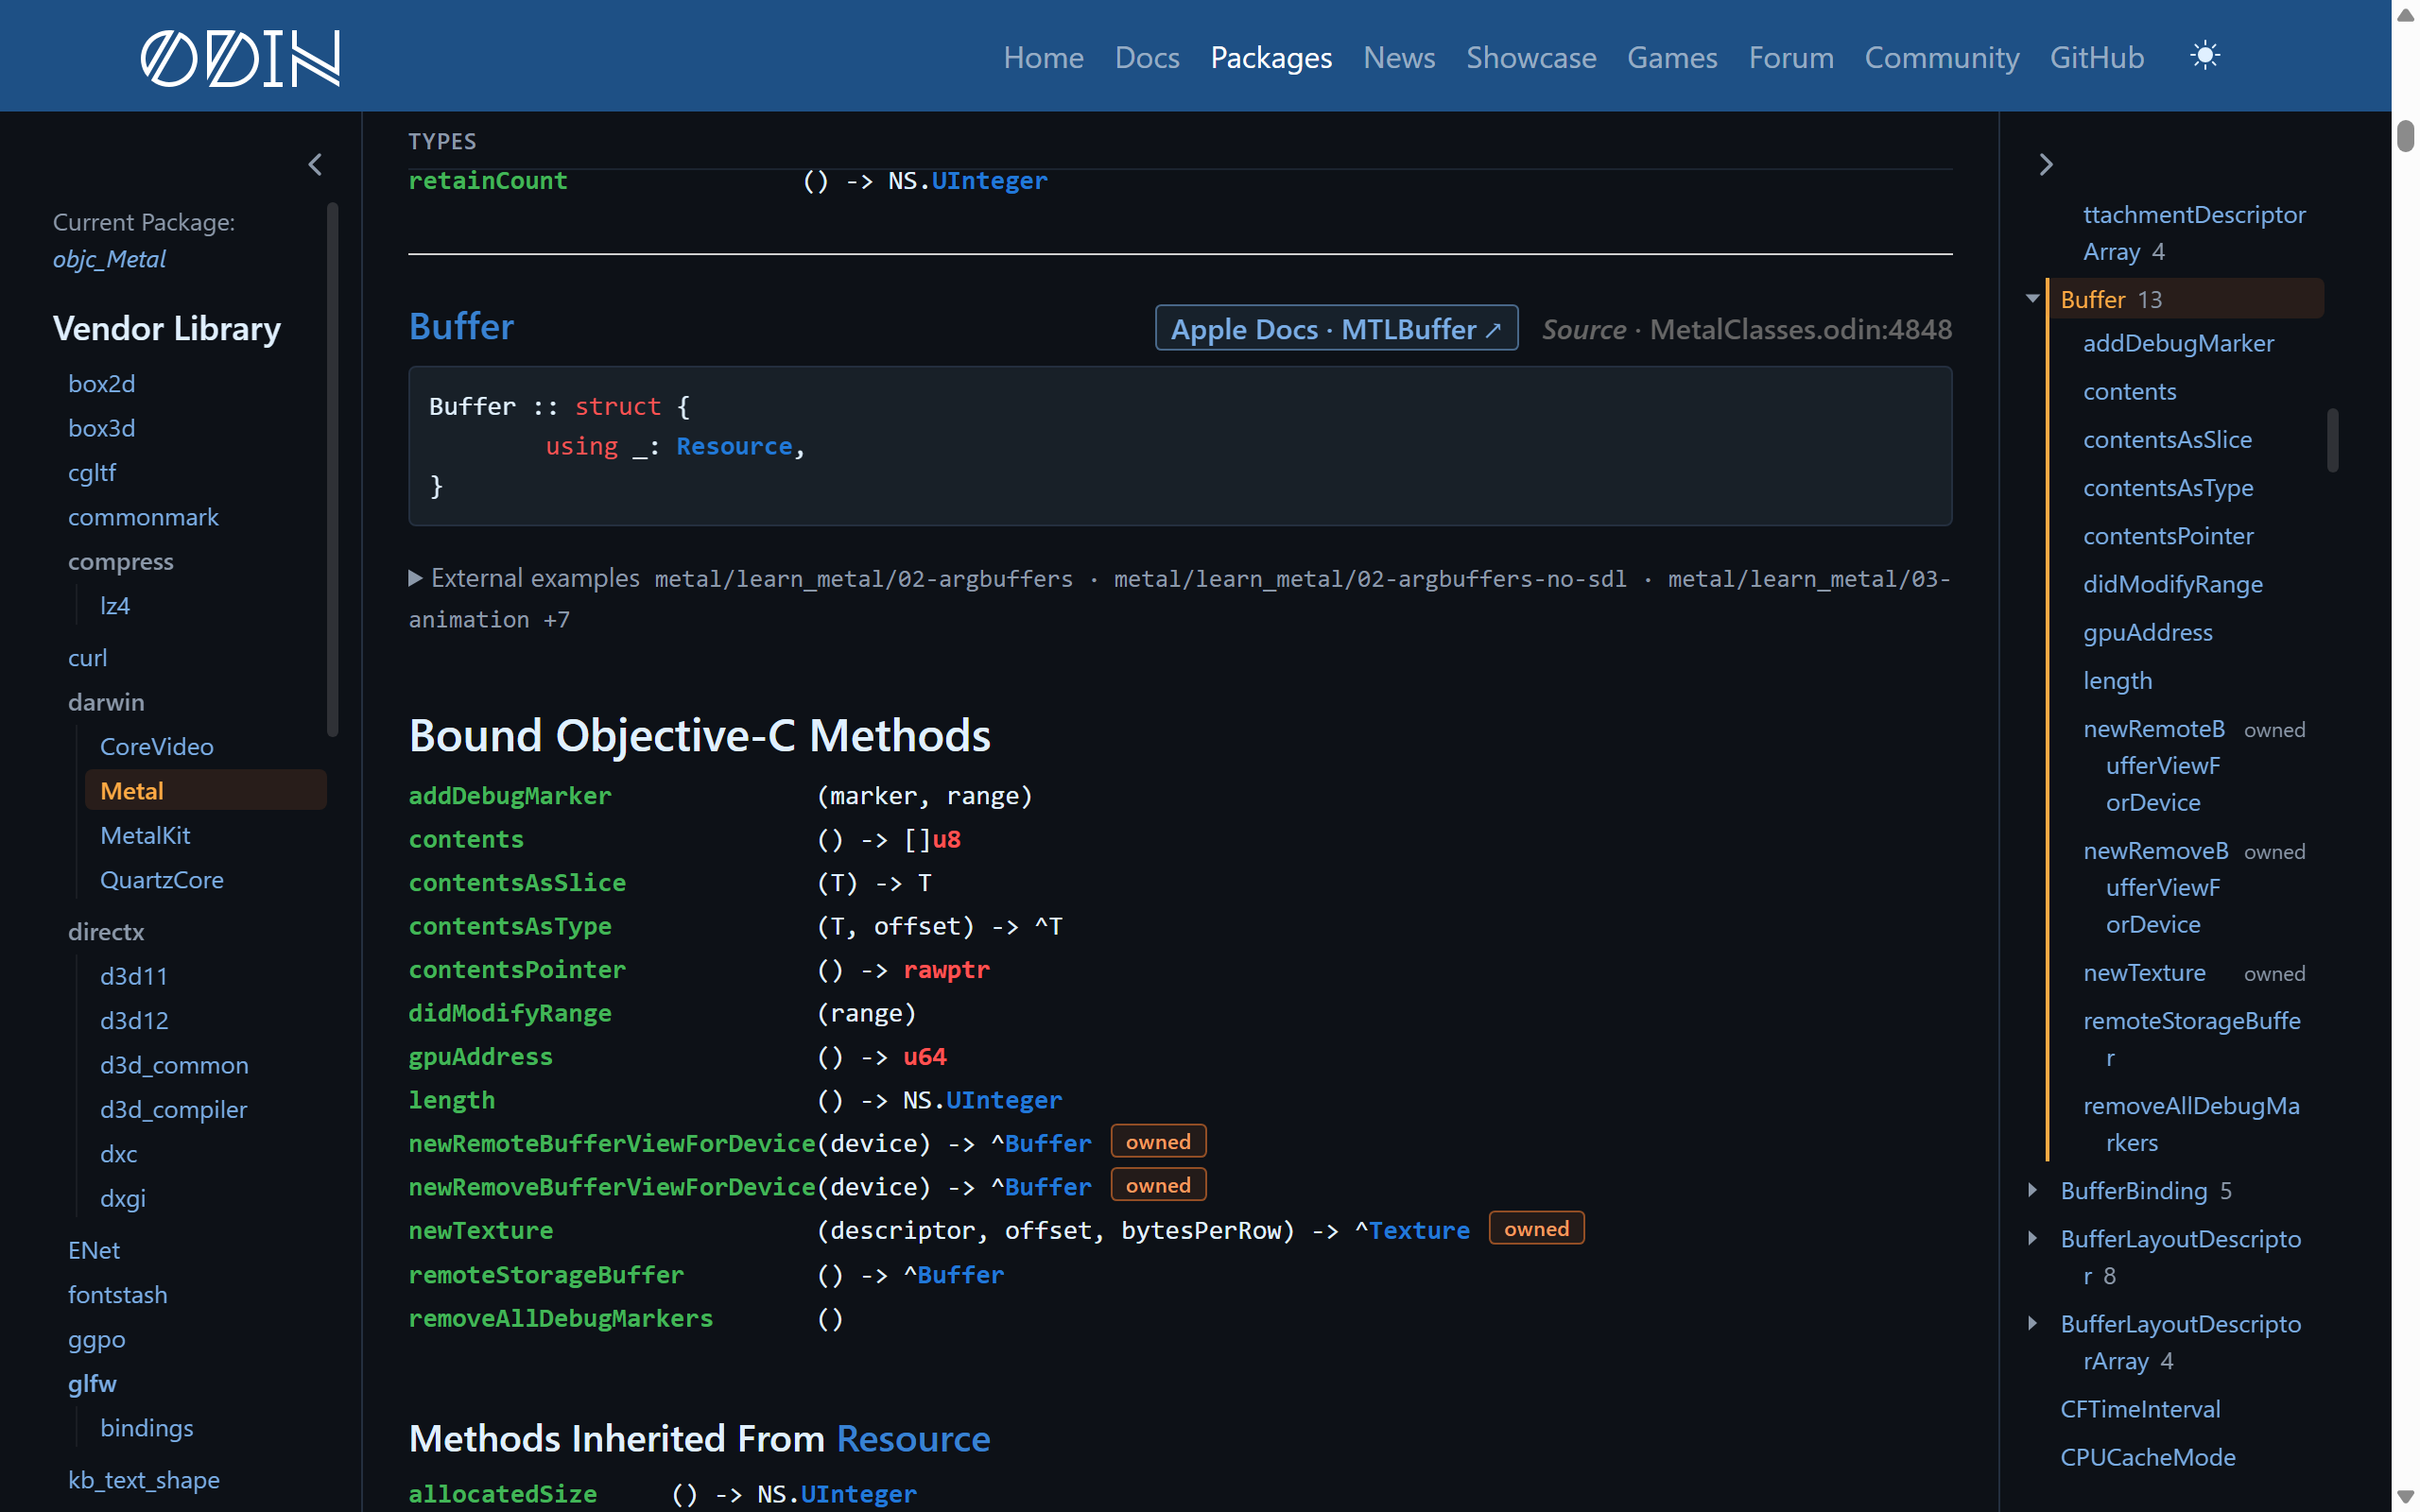Image resolution: width=2420 pixels, height=1512 pixels.
Task: Open the Community nav item
Action: pyautogui.click(x=1942, y=57)
